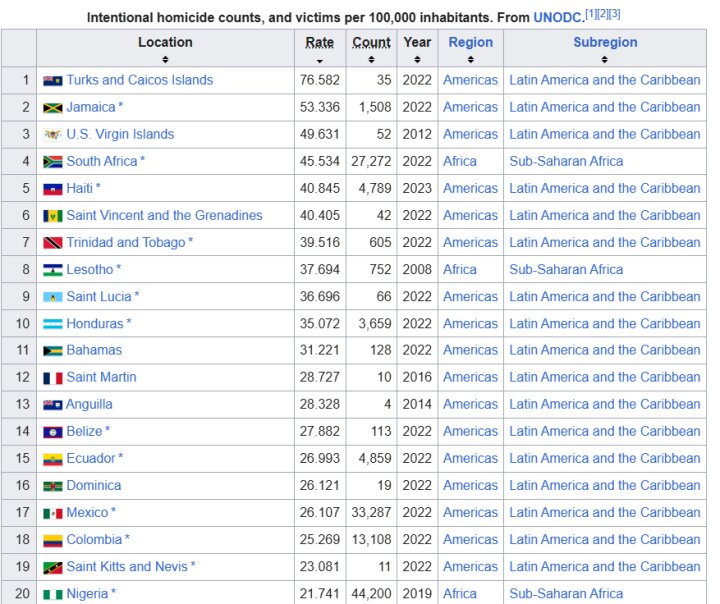This screenshot has height=604, width=720.
Task: Open the Saint Vincent and the Grenadines link
Action: pyautogui.click(x=164, y=215)
